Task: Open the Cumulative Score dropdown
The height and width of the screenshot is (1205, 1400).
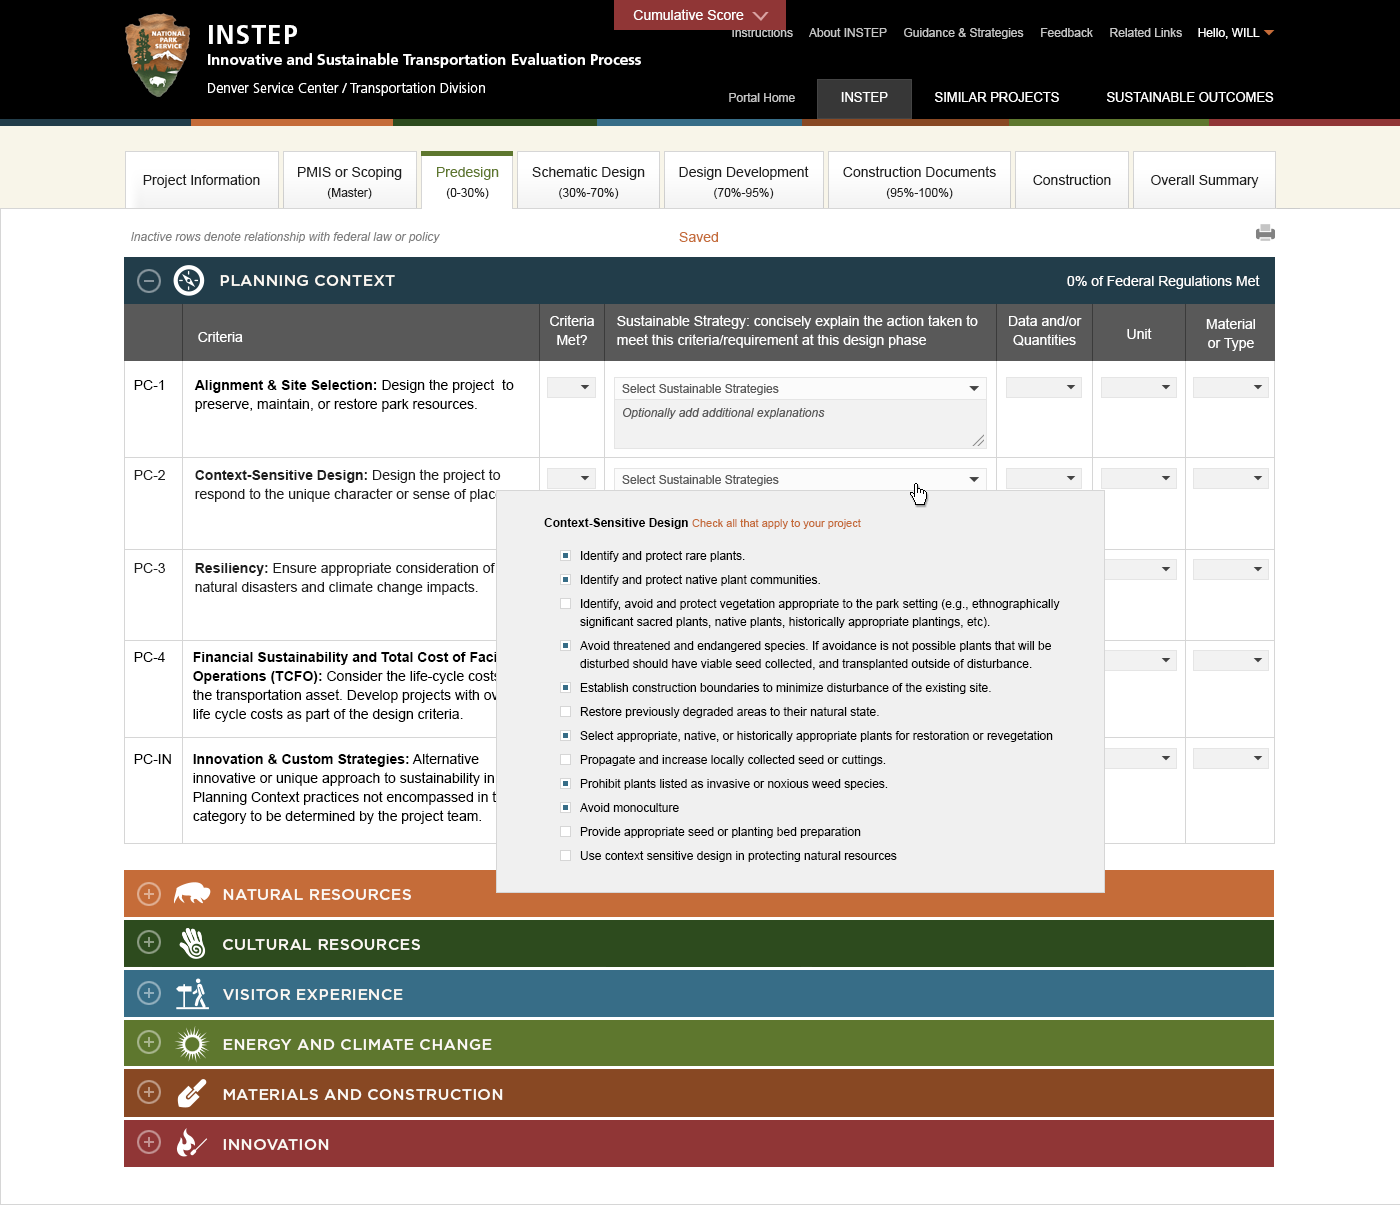Action: 699,15
